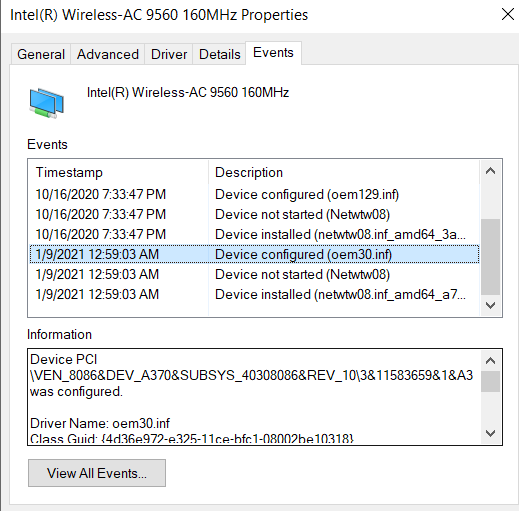Select 1/9/2021 Device not started (Netwtw08) event

pos(254,274)
